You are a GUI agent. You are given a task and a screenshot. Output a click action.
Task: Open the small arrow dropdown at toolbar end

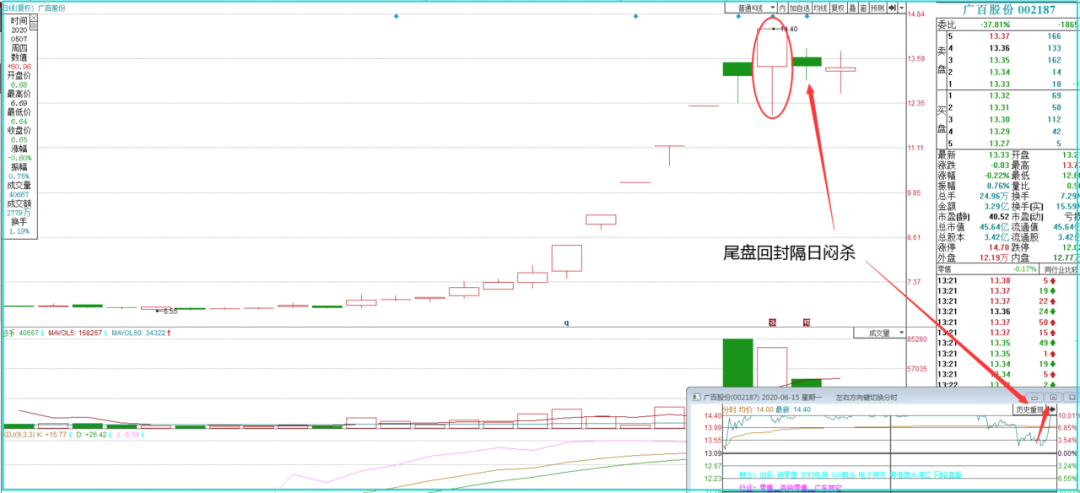point(902,8)
